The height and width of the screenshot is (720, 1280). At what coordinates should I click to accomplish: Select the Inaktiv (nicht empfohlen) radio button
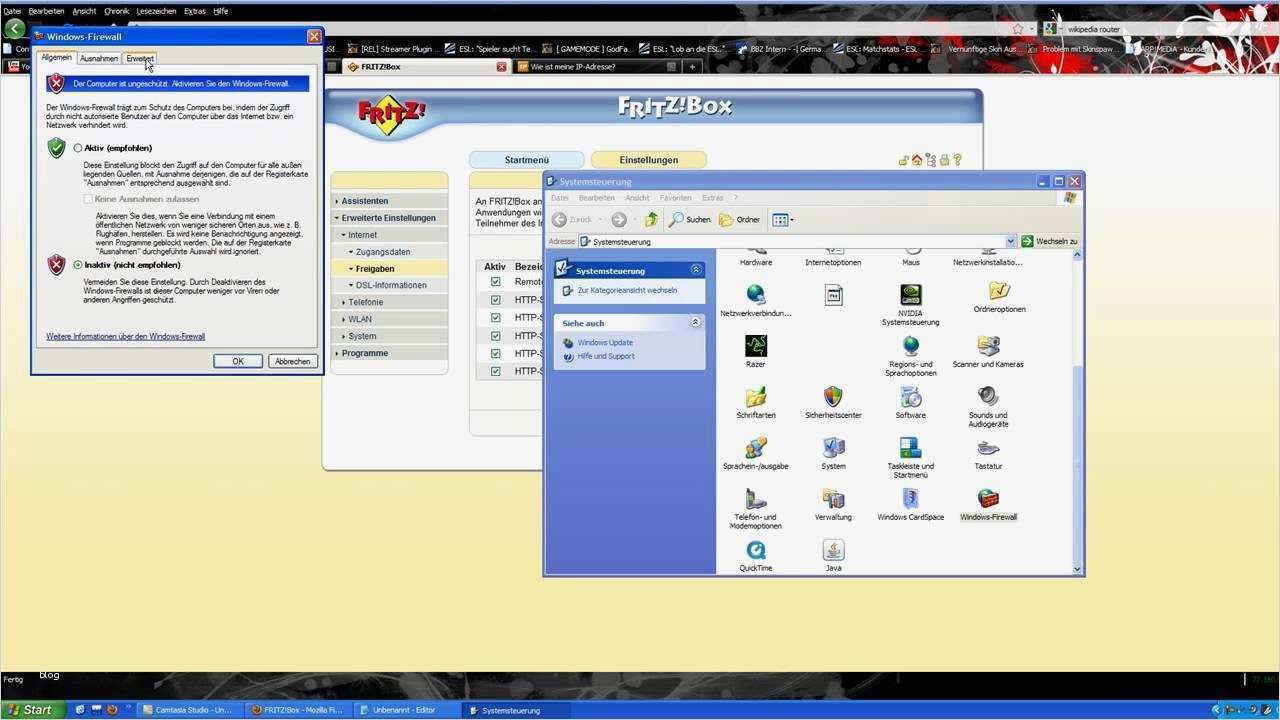pyautogui.click(x=78, y=265)
